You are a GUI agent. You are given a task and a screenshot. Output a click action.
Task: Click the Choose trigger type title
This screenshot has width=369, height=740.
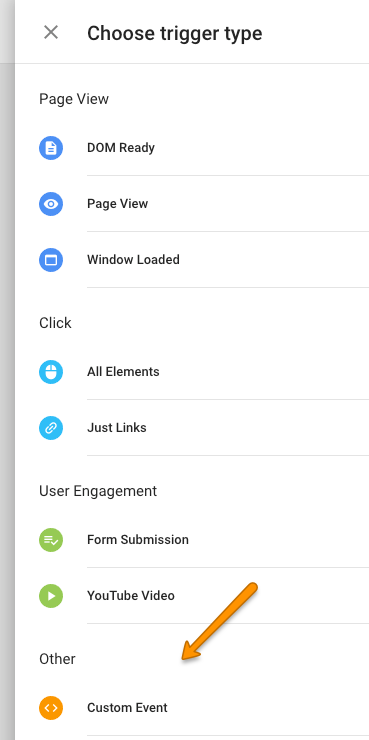[x=175, y=34]
